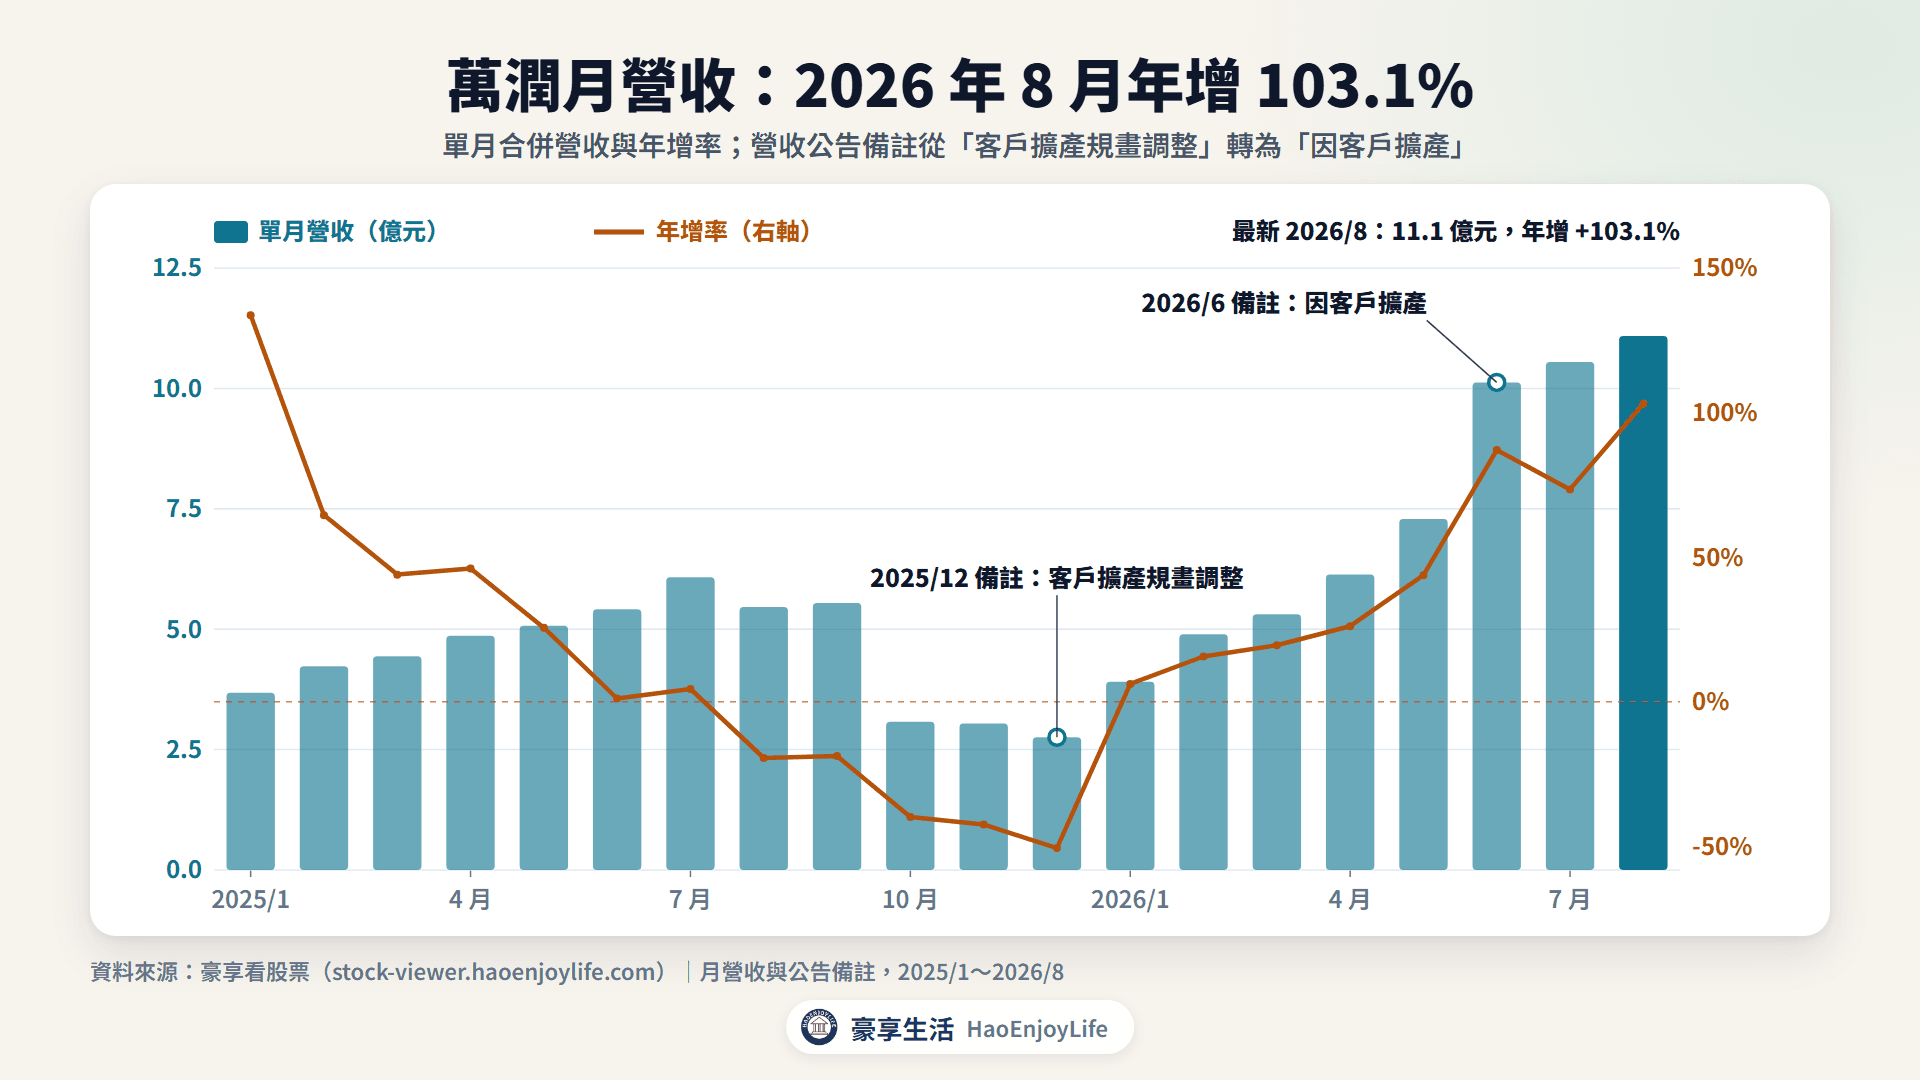Click the legend label 年增率（右軸）
Image resolution: width=1920 pixels, height=1080 pixels.
(733, 232)
